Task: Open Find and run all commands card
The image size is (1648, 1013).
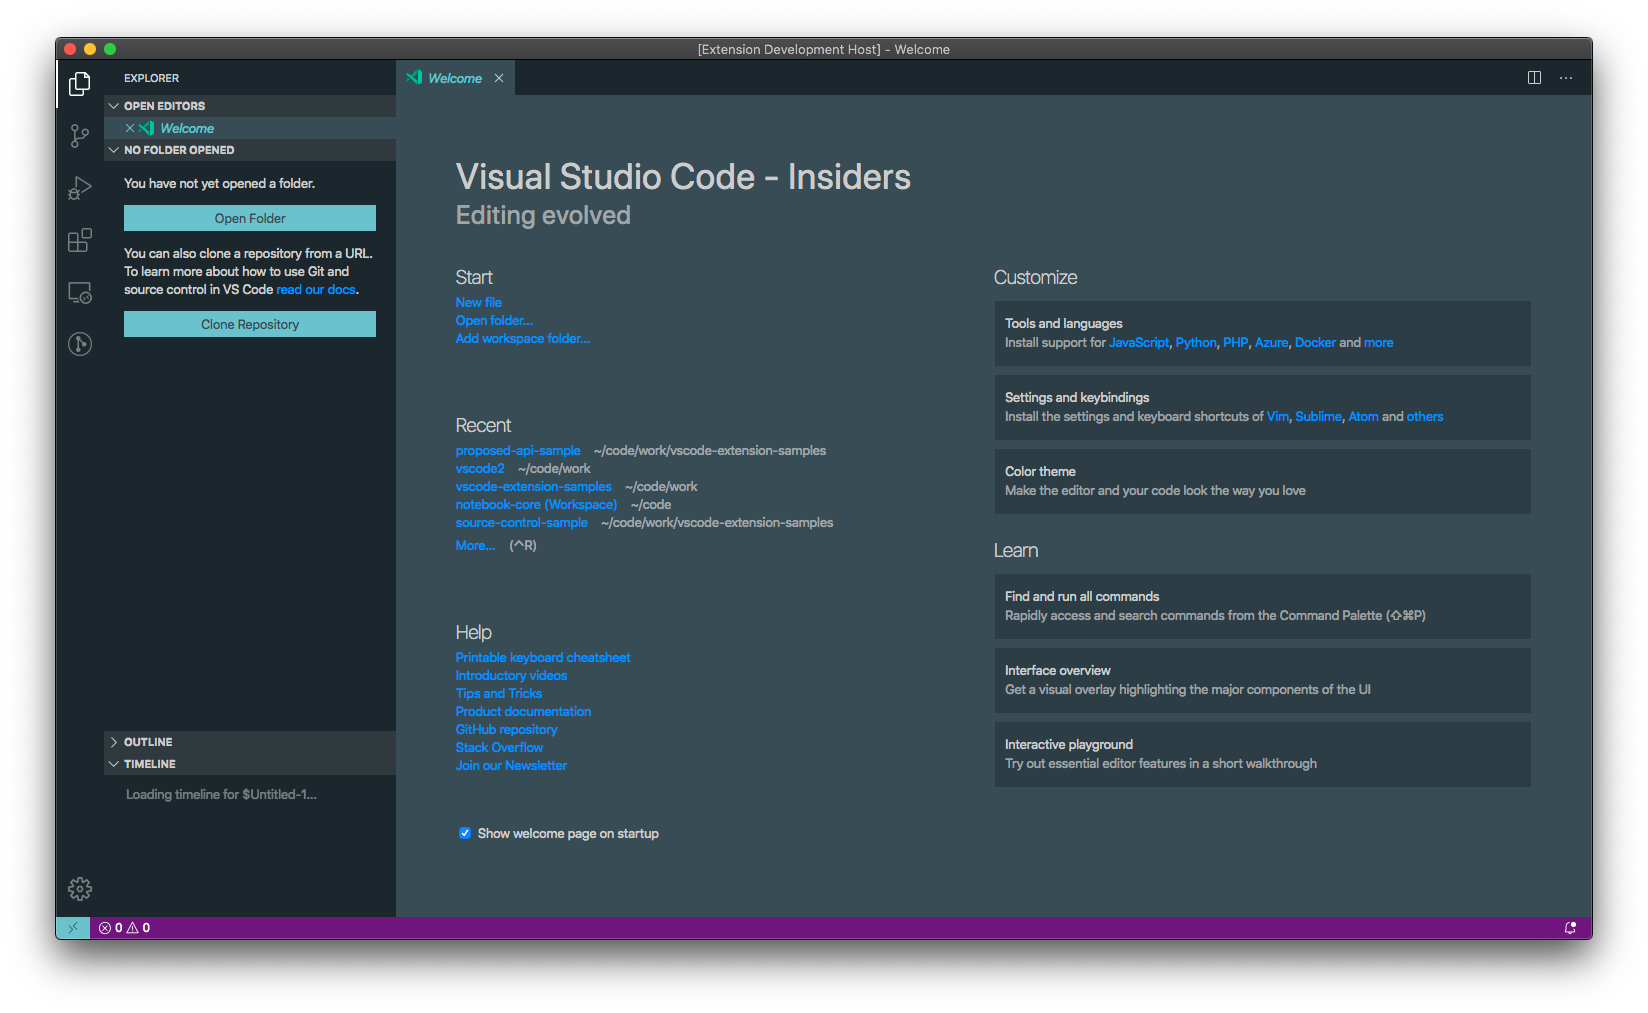Action: pos(1262,606)
